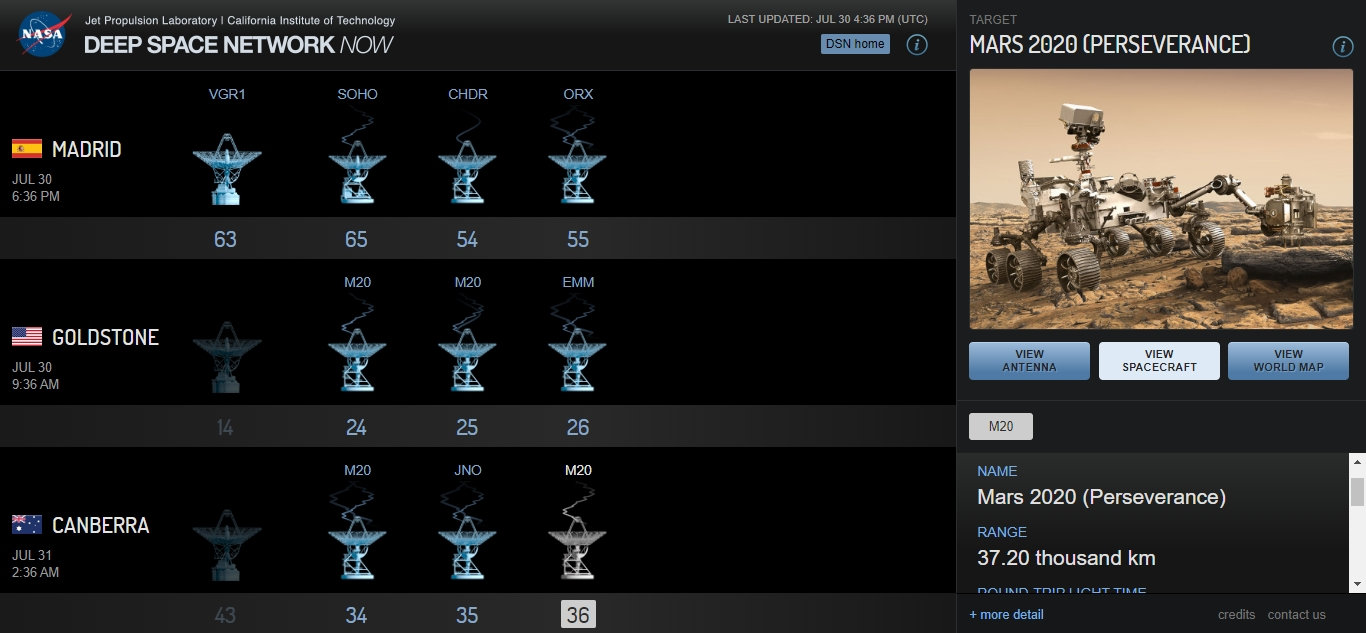Click the Spain flag for Madrid

[x=27, y=149]
